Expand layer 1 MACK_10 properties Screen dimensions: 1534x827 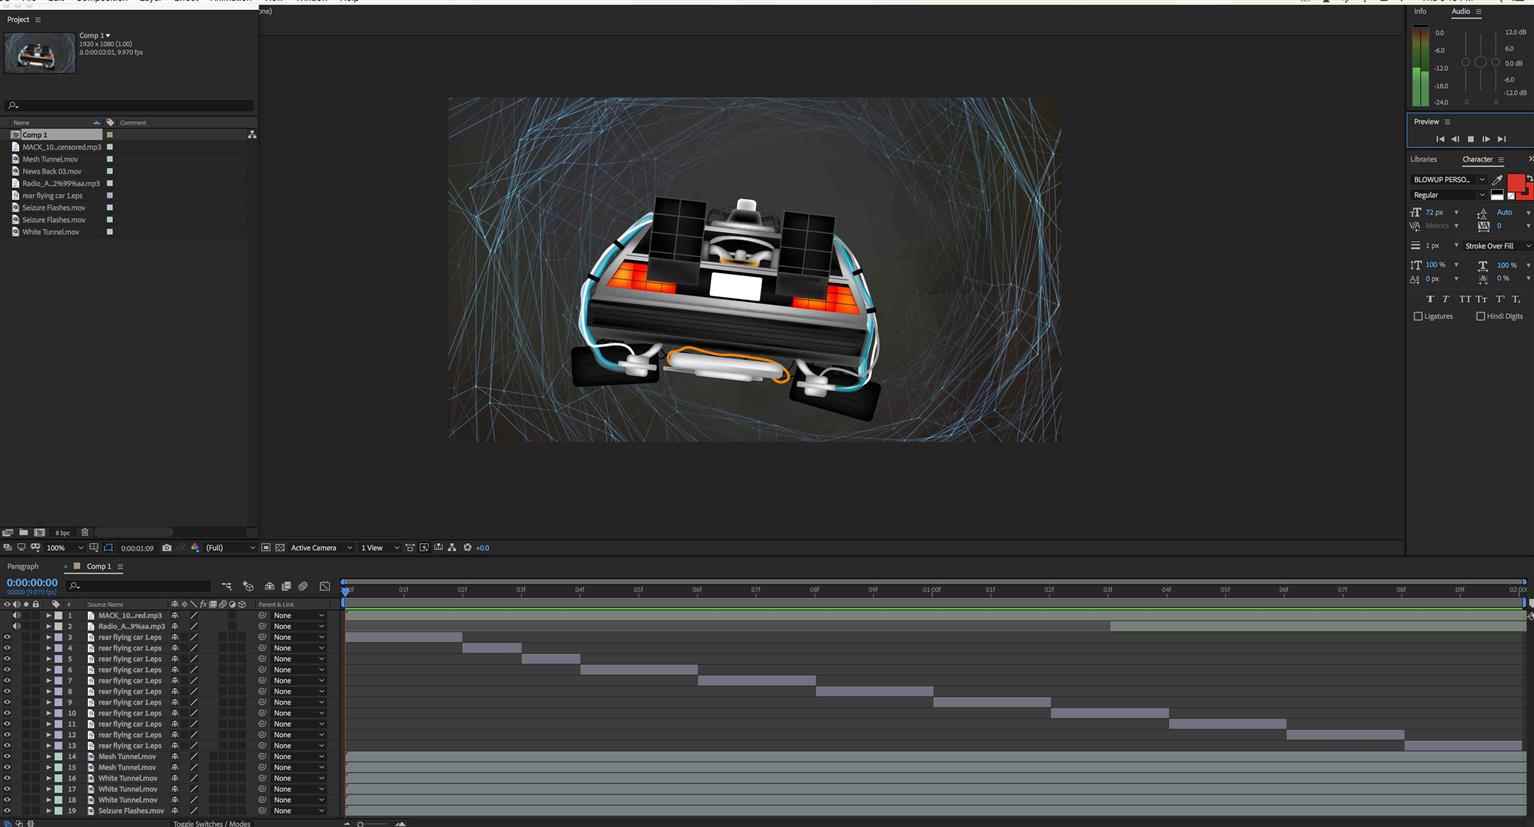[x=48, y=616]
